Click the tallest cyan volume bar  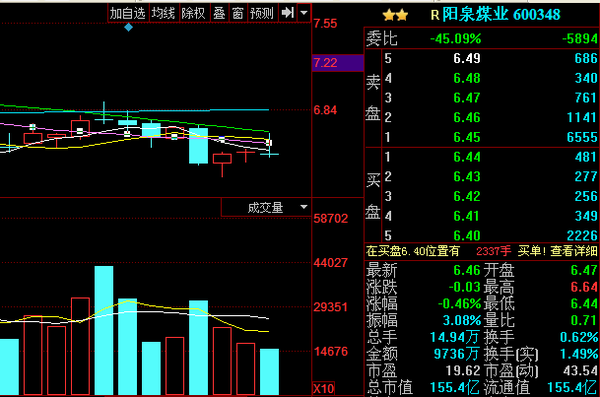104,330
